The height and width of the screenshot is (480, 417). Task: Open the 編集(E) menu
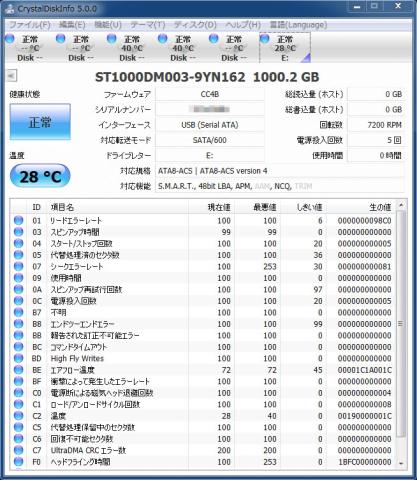72,25
